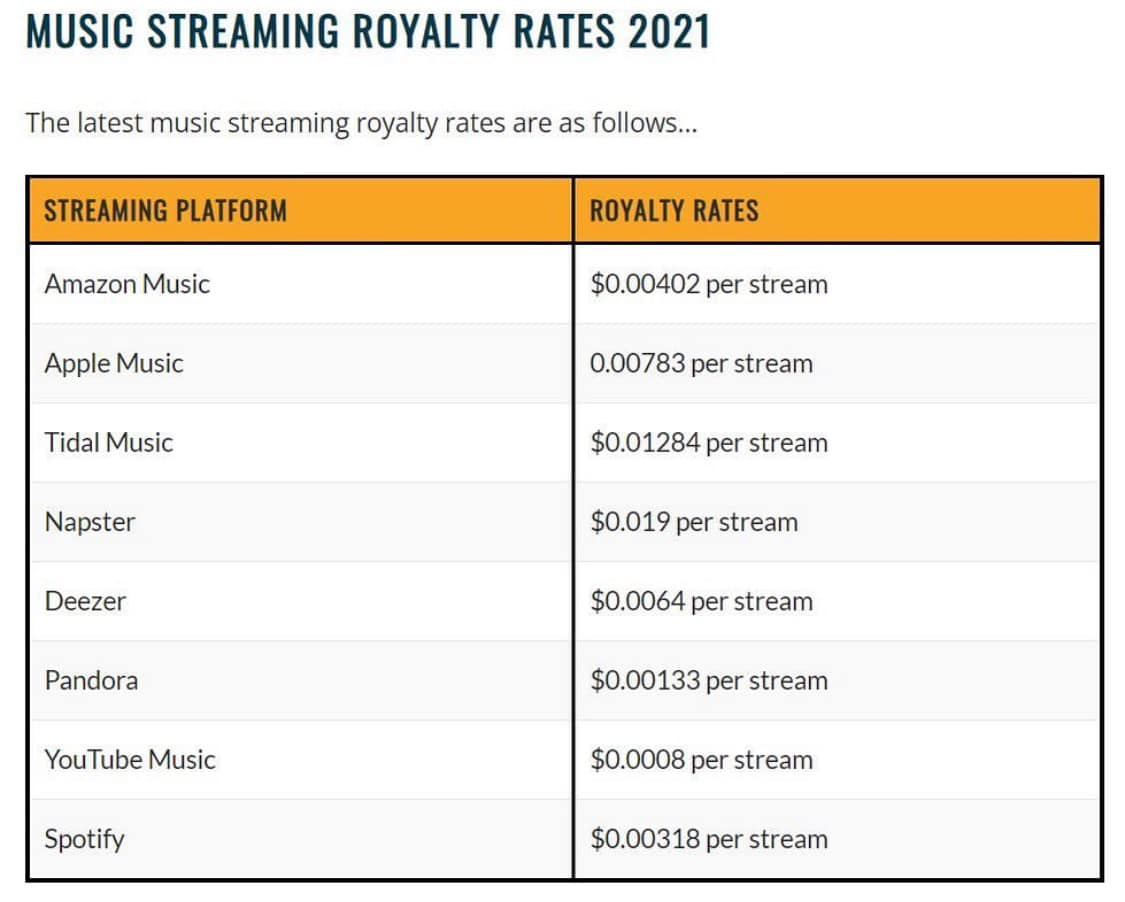1125x902 pixels.
Task: Select the 0.00783 per stream value
Action: click(x=701, y=363)
